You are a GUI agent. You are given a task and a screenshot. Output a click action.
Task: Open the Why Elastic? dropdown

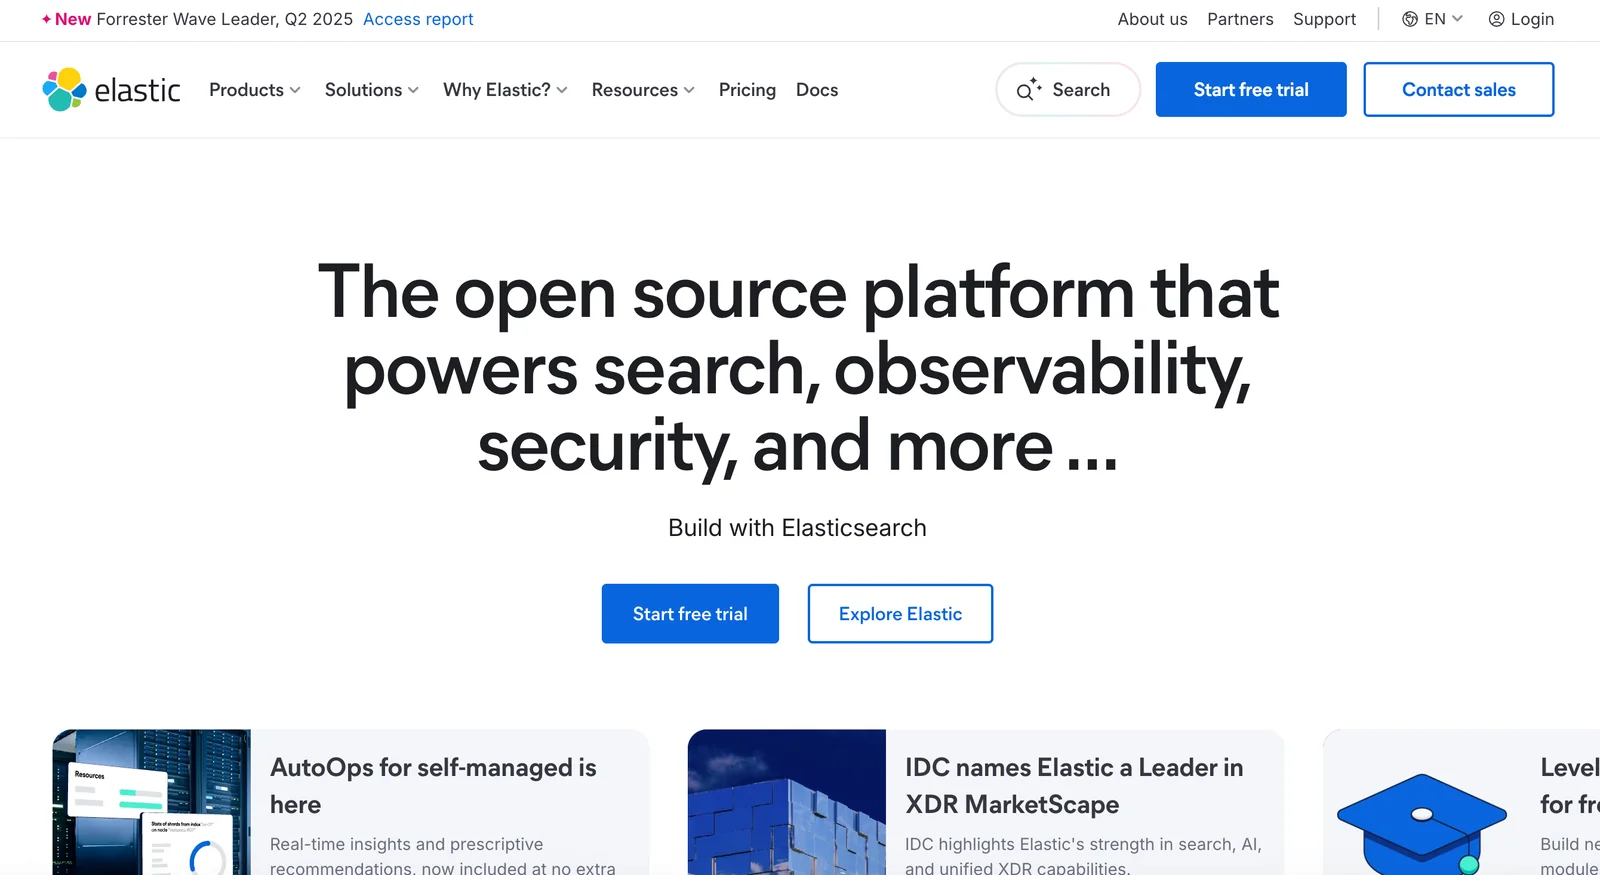point(505,90)
